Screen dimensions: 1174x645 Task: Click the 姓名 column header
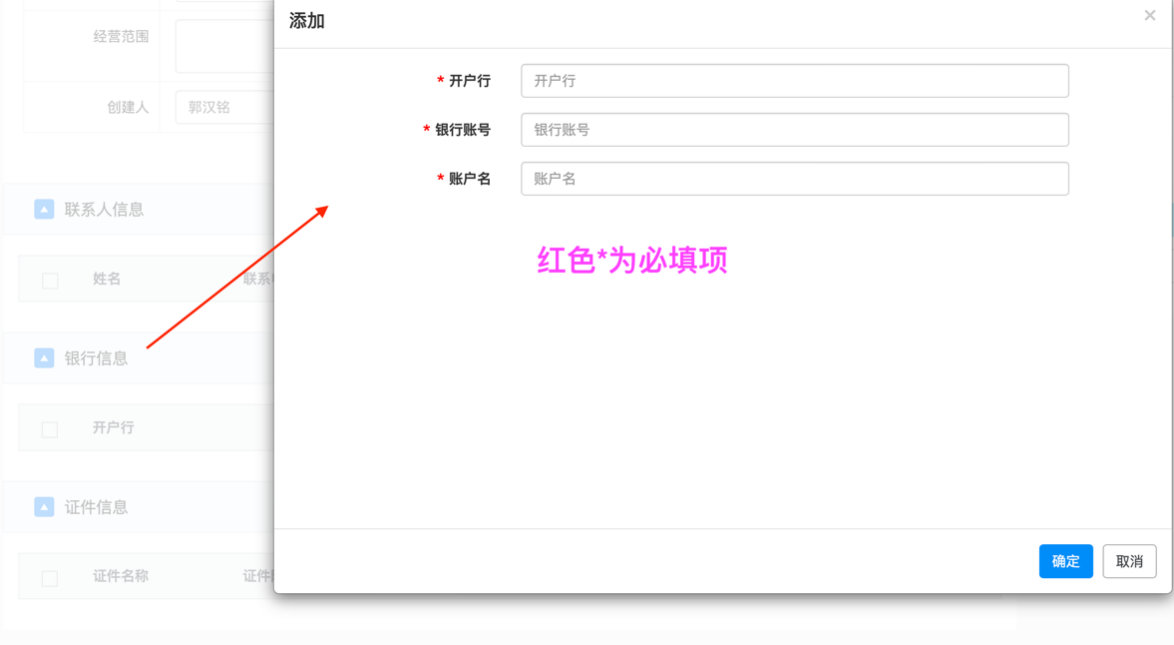[107, 279]
